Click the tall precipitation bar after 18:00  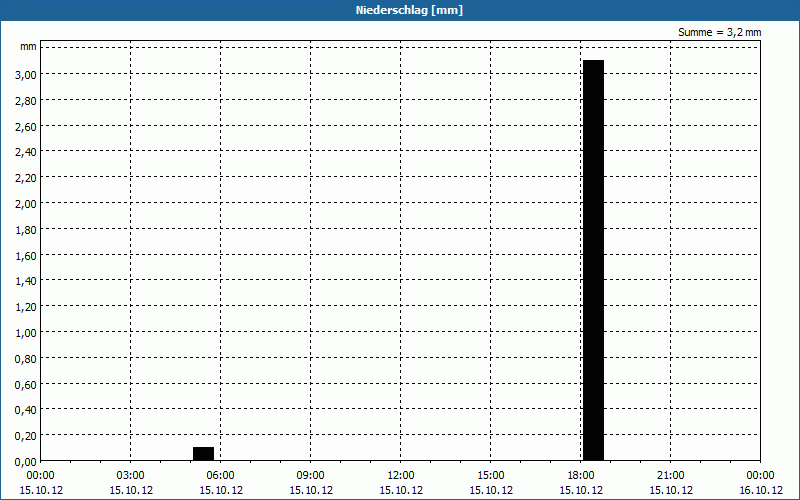click(x=593, y=260)
